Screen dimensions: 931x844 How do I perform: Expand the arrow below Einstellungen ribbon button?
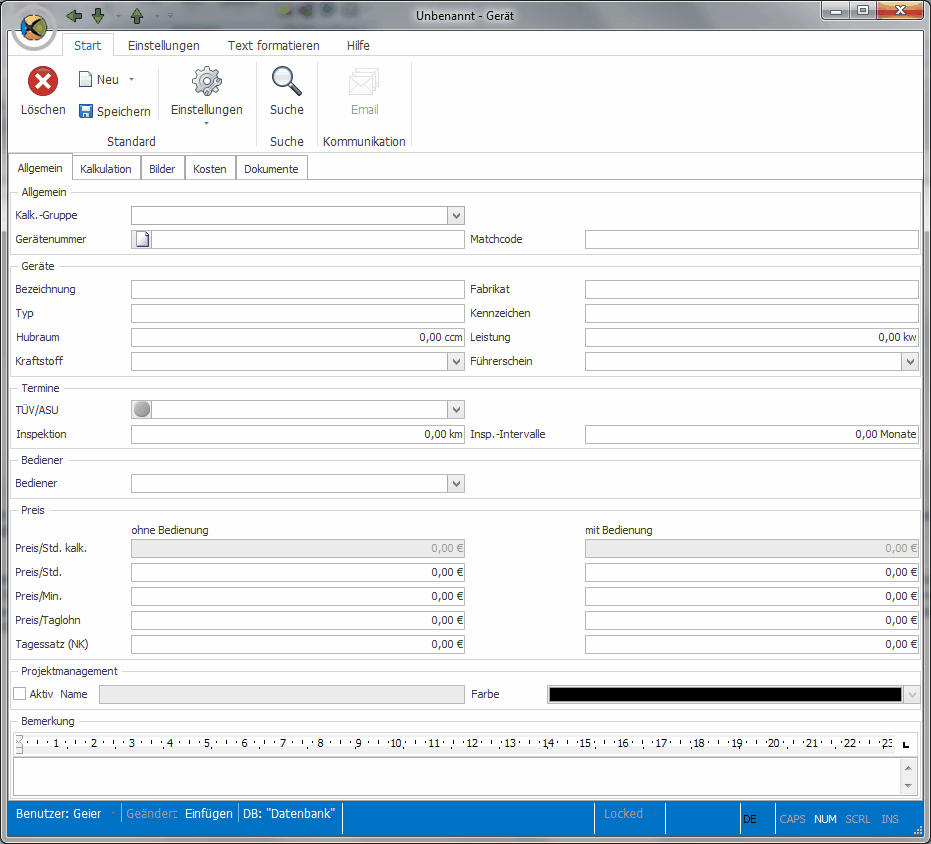coord(207,124)
